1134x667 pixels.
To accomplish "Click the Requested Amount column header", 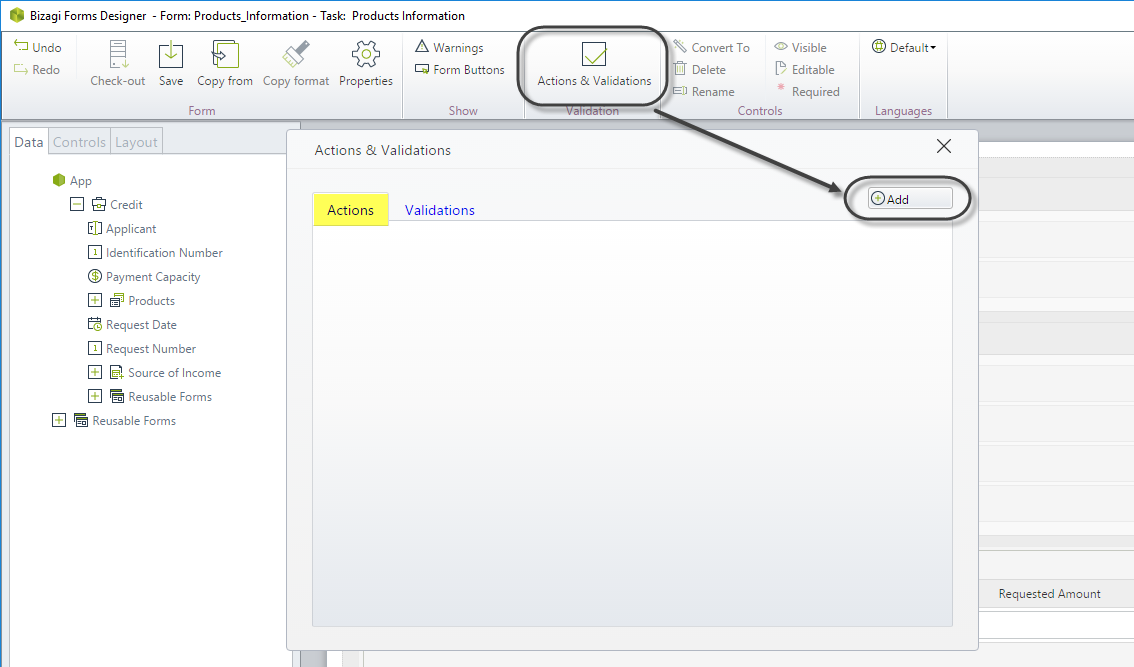I will pyautogui.click(x=1049, y=594).
